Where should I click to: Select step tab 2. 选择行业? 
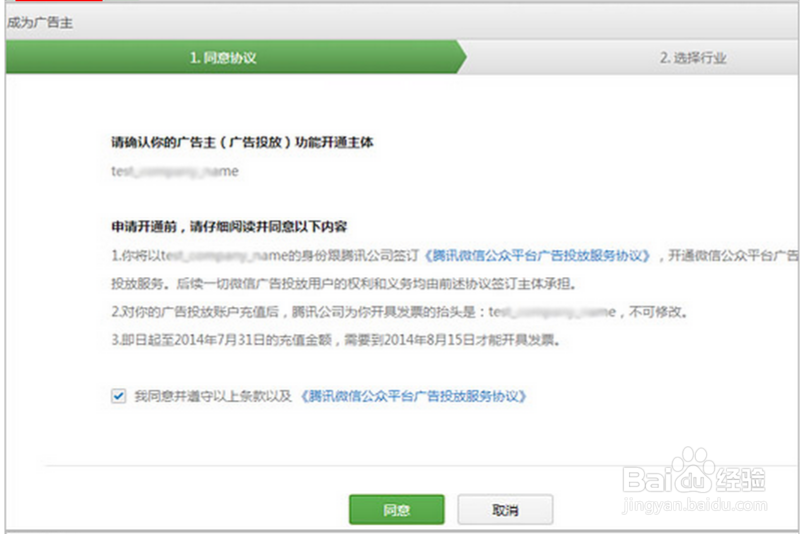point(693,57)
